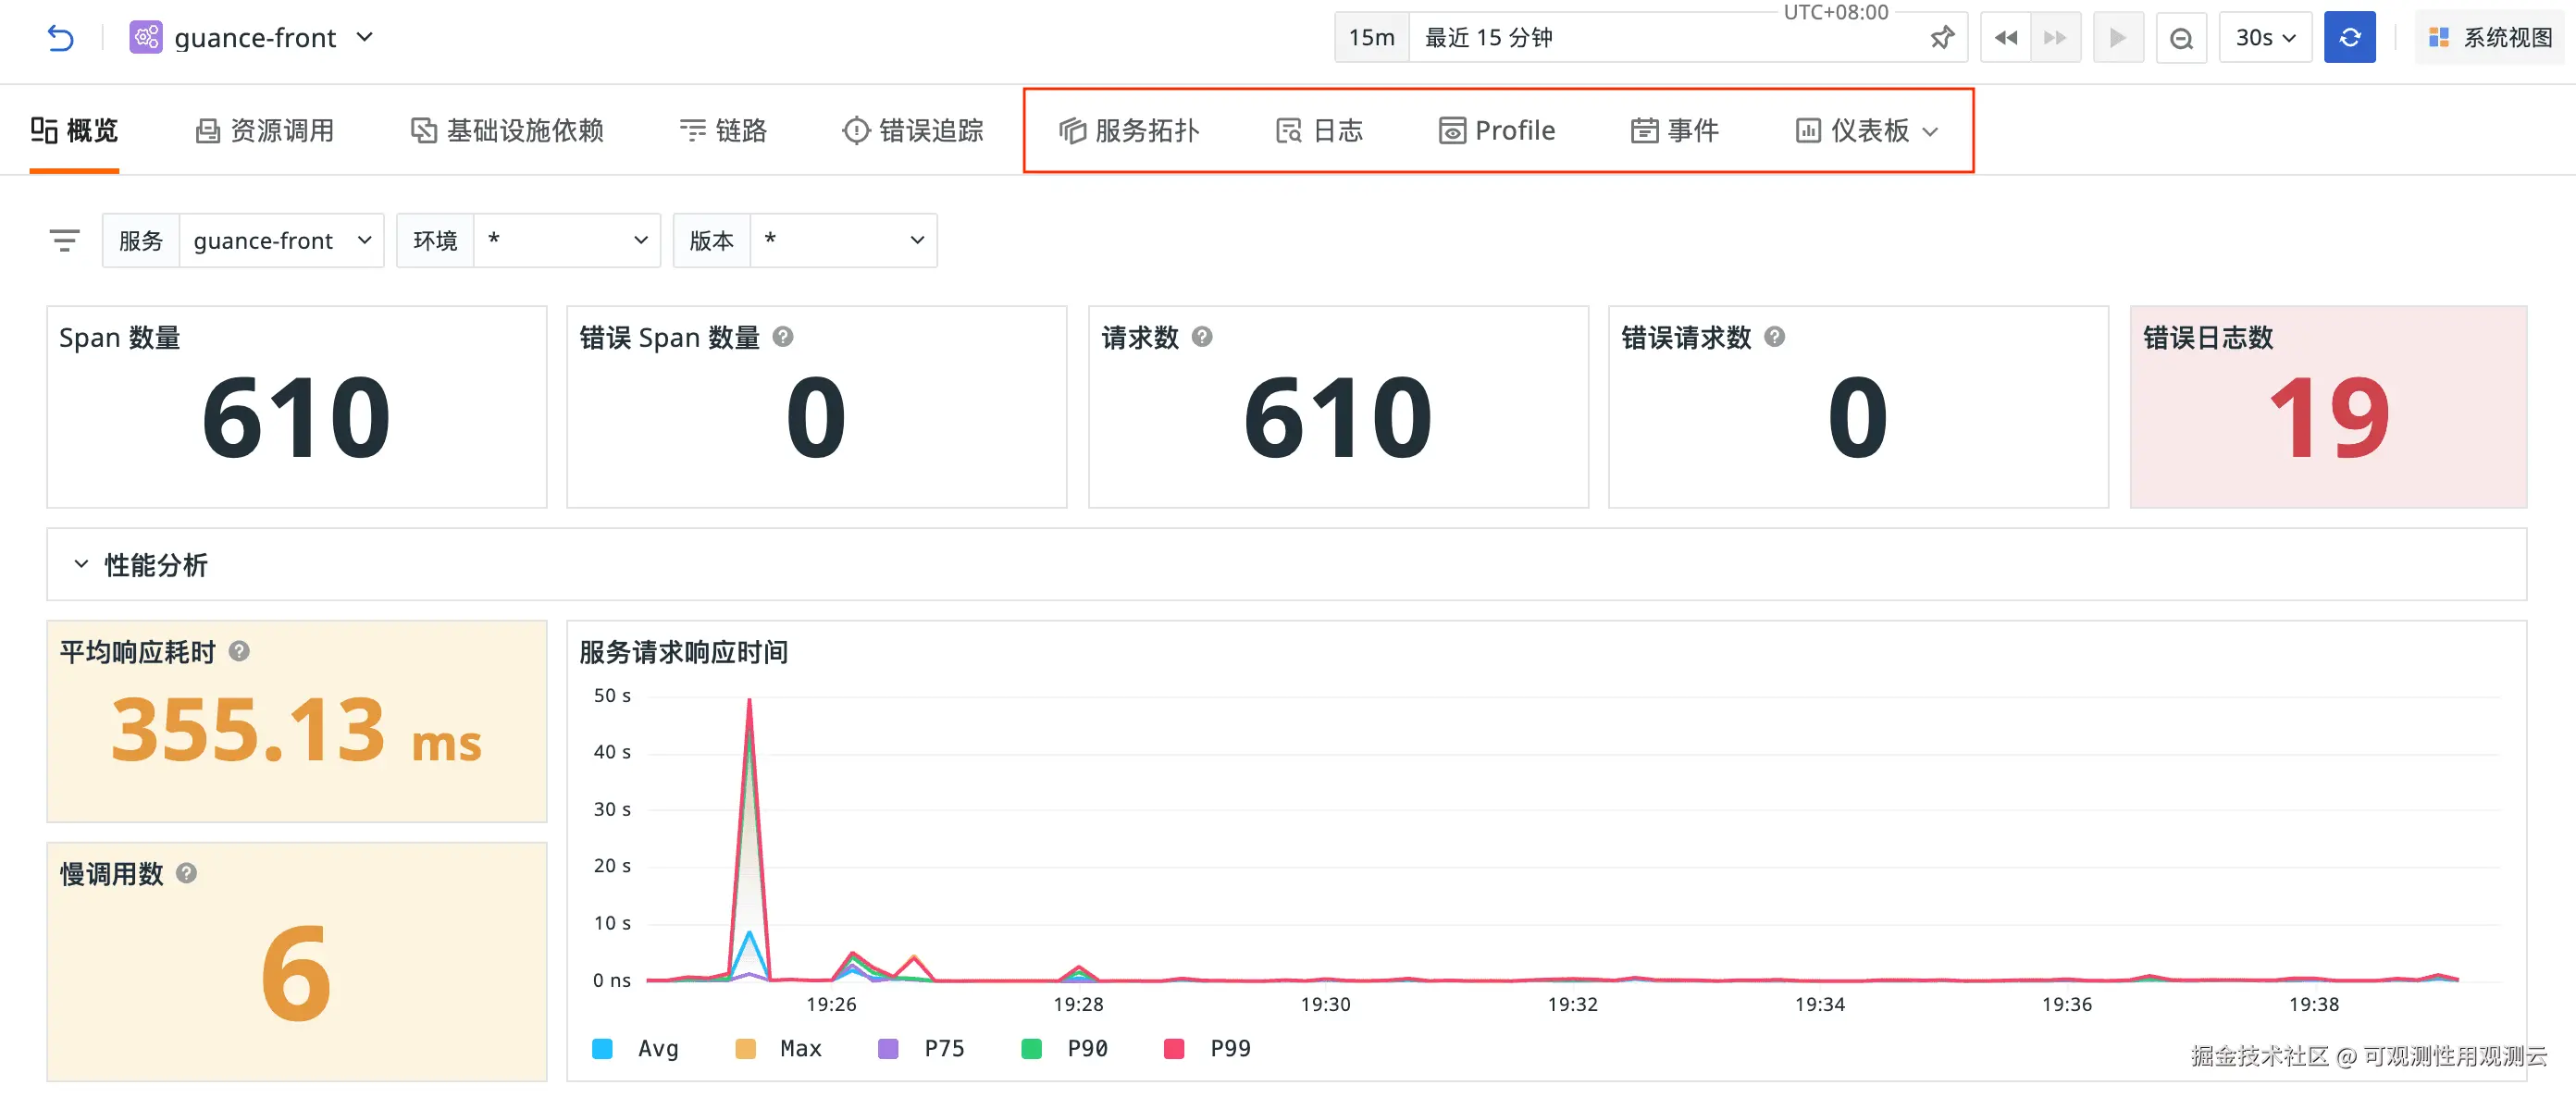2576x1097 pixels.
Task: Switch to the 链路 tab
Action: [723, 131]
